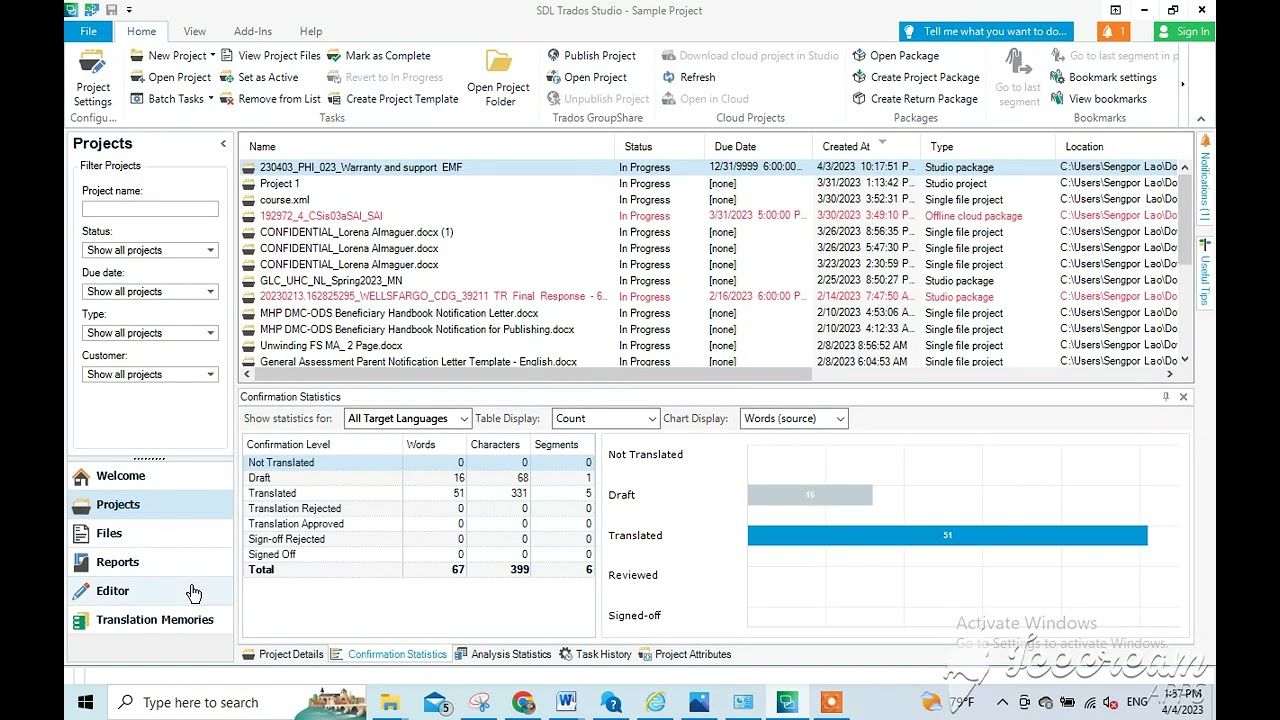Pin the Confirmation Statistics panel

coord(1165,397)
